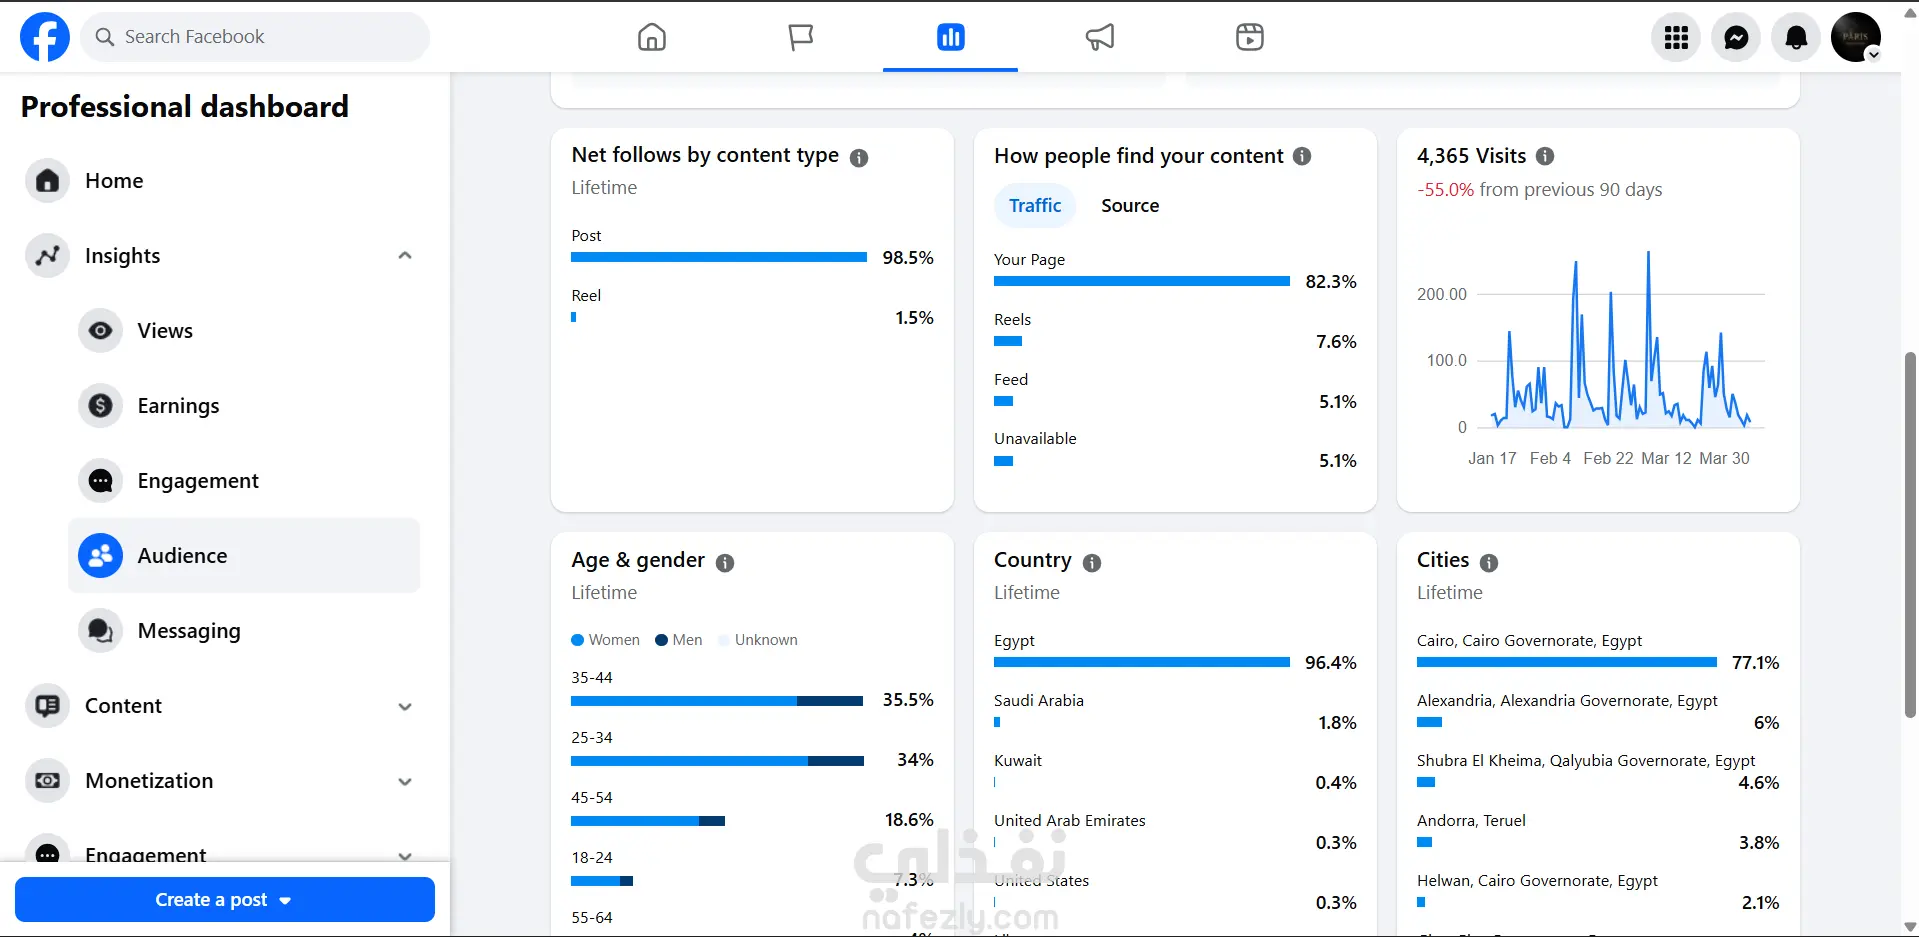Collapse the Insights section chevron
The image size is (1919, 937).
pyautogui.click(x=405, y=256)
